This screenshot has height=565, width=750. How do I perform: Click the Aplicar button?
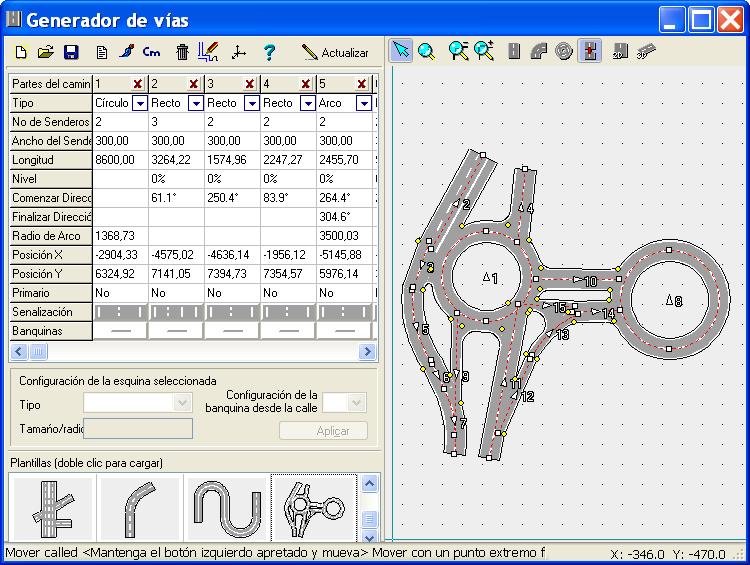323,431
